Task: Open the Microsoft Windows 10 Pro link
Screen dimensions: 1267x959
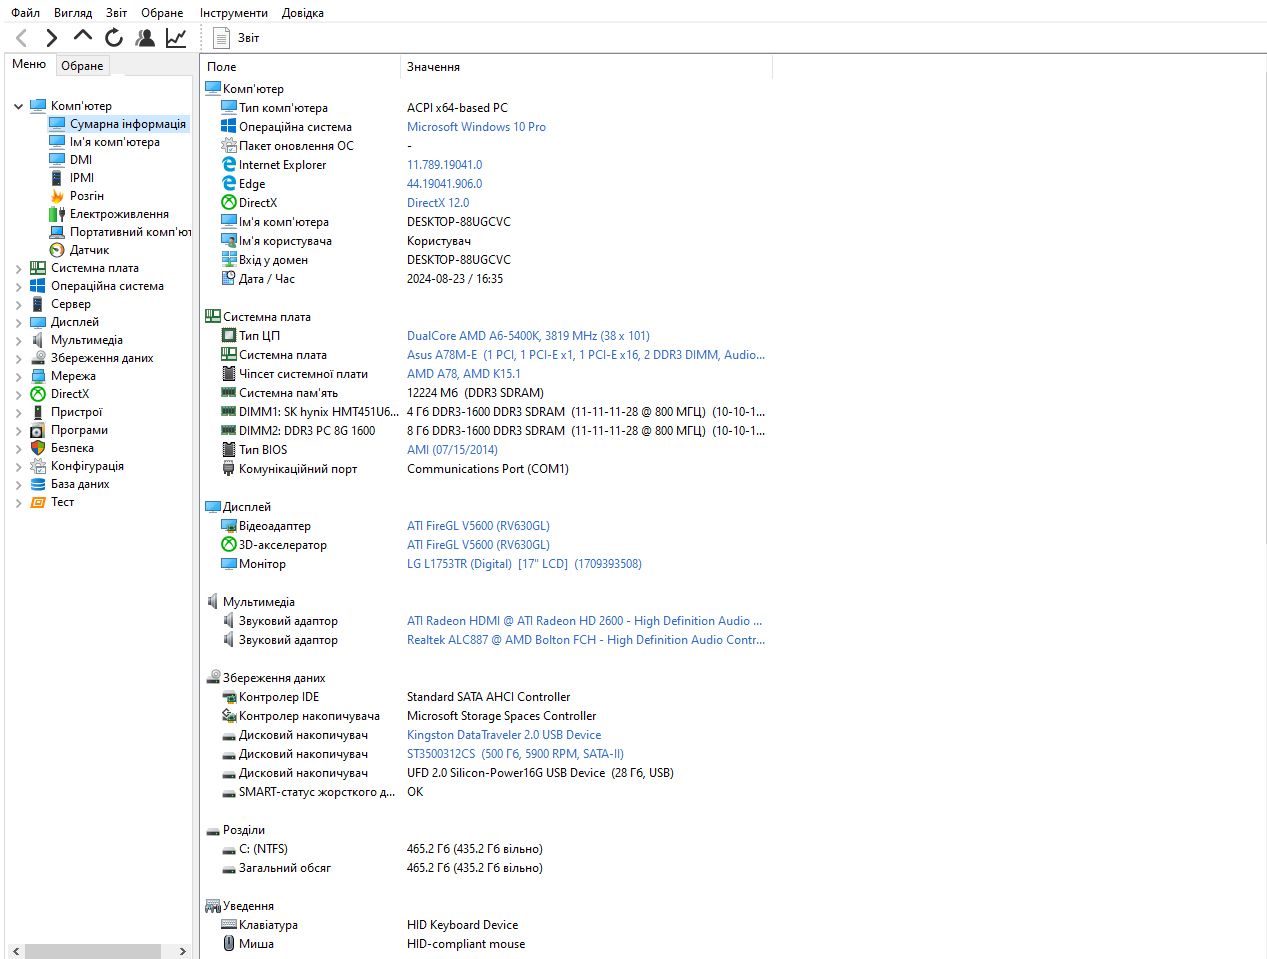Action: coord(476,127)
